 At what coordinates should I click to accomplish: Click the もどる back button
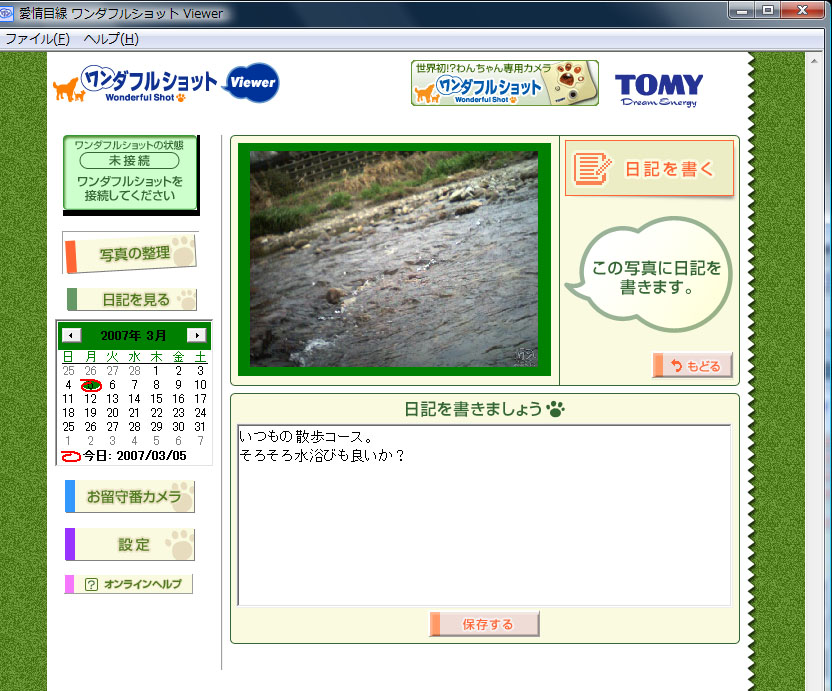point(692,366)
